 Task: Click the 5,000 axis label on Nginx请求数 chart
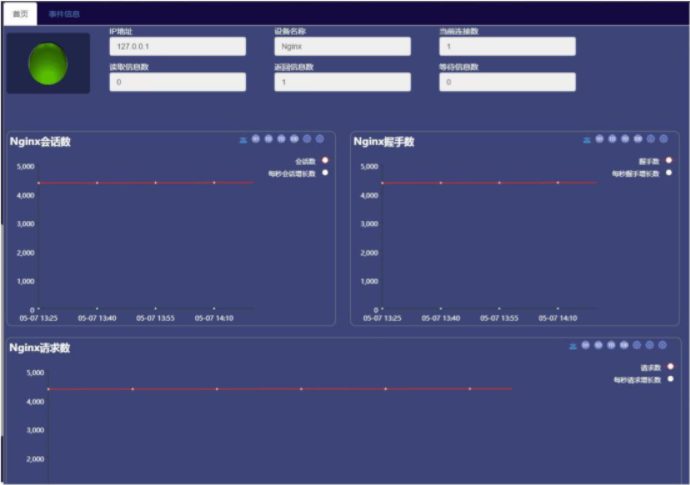pyautogui.click(x=35, y=373)
